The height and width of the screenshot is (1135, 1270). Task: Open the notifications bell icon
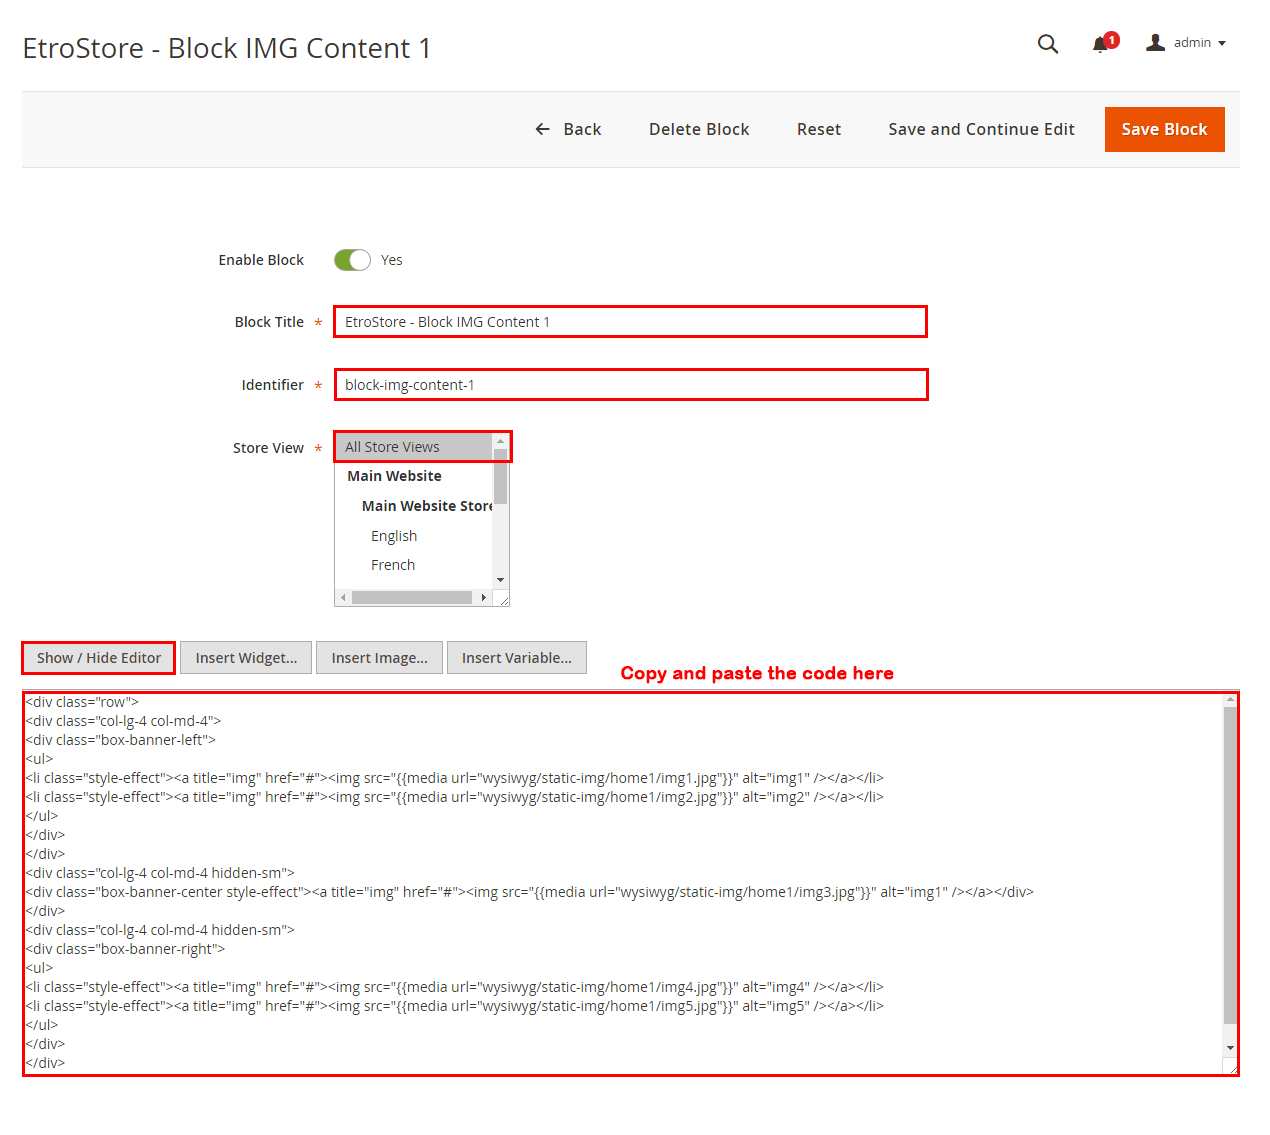[x=1102, y=43]
